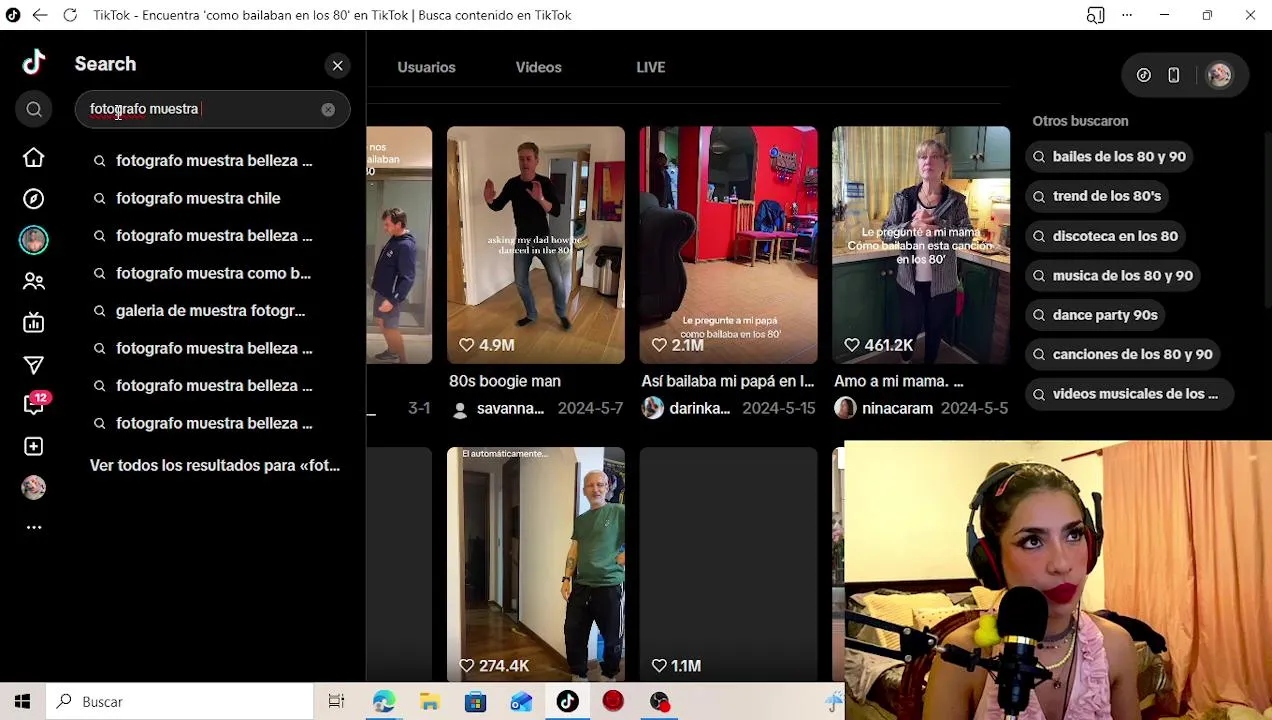1272x720 pixels.
Task: Reload the page with refresh icon
Action: click(70, 15)
